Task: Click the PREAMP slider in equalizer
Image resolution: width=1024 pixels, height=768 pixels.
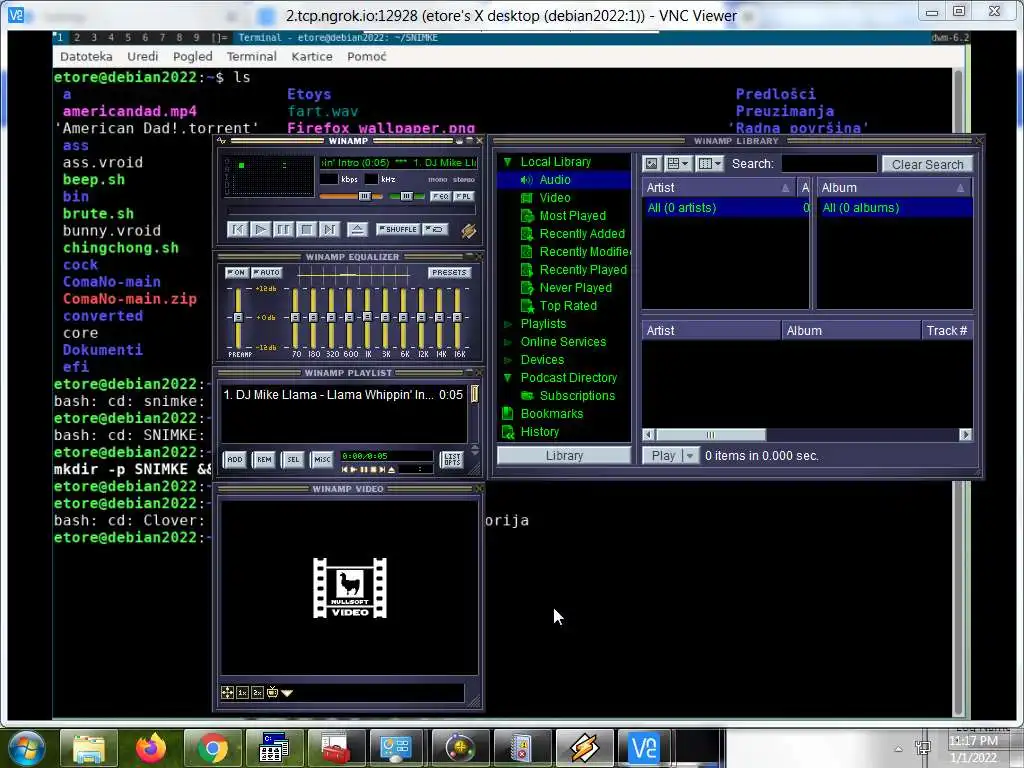Action: [x=238, y=317]
